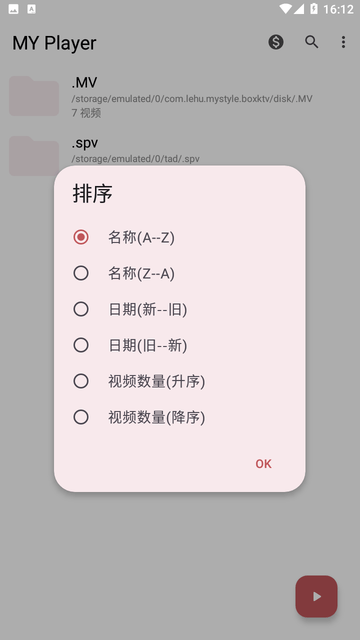Screen dimensions: 360x640
Task: Tap the dollar coin icon in toolbar
Action: (x=276, y=42)
